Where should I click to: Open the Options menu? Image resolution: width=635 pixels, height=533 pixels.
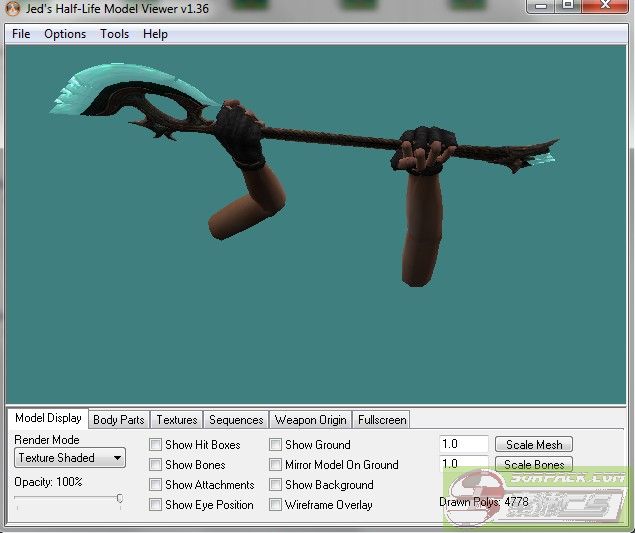click(x=65, y=34)
